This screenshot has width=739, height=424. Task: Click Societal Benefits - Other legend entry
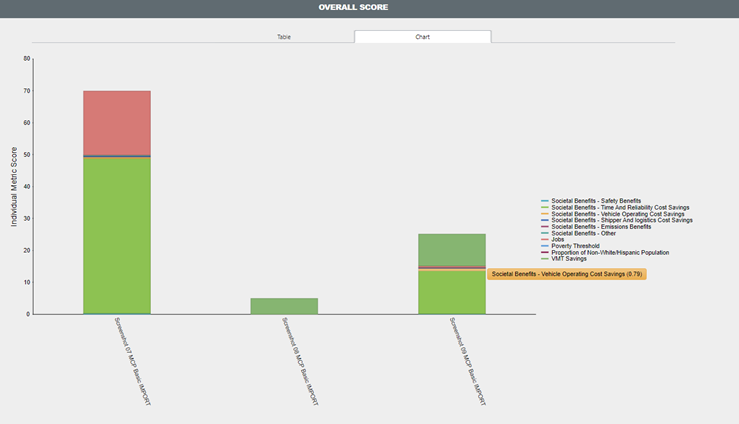pyautogui.click(x=587, y=233)
